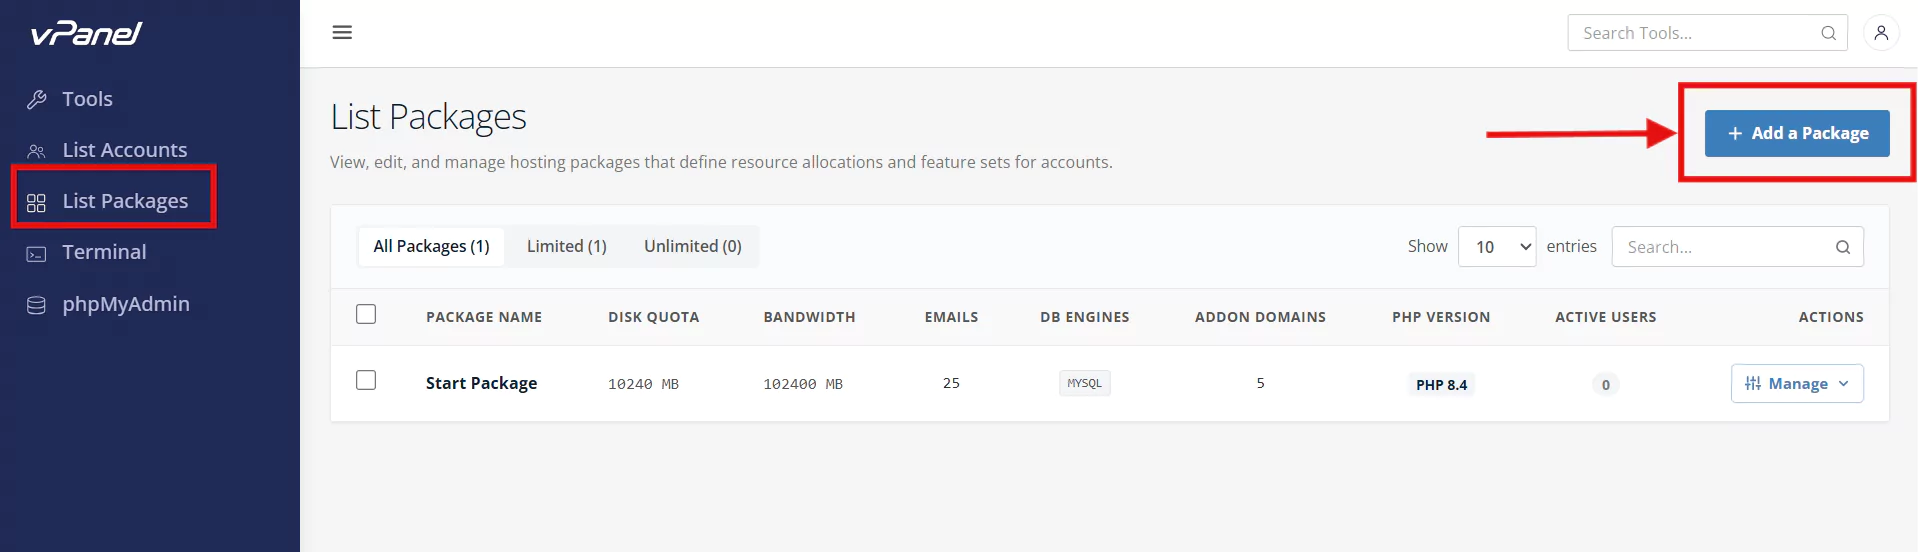Sort by DISK QUOTA column header

coord(654,317)
